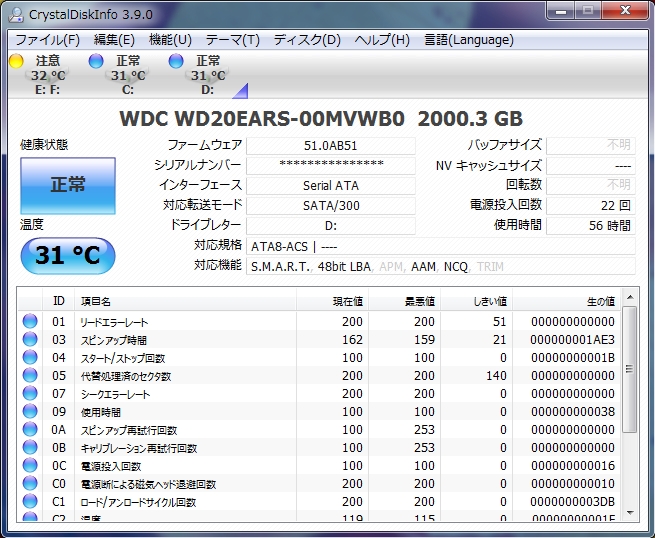
Task: Click the 現在値 column header
Action: pos(333,301)
